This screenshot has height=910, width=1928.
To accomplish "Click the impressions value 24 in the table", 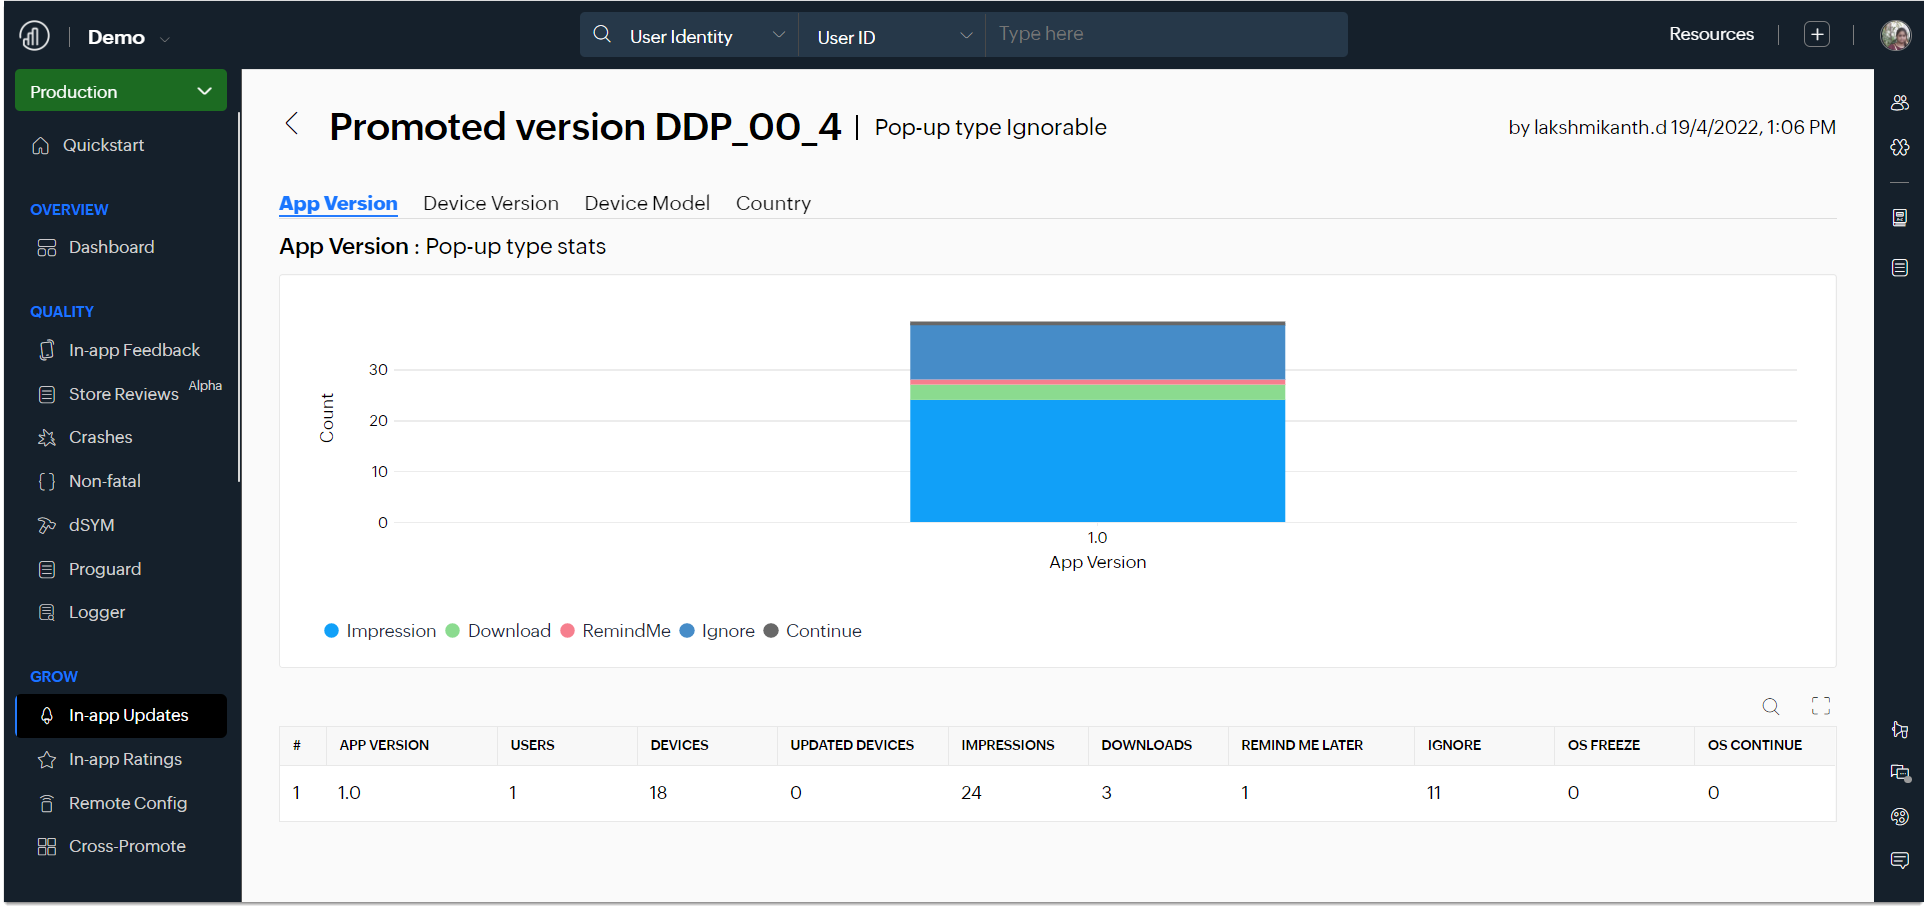I will pos(971,793).
